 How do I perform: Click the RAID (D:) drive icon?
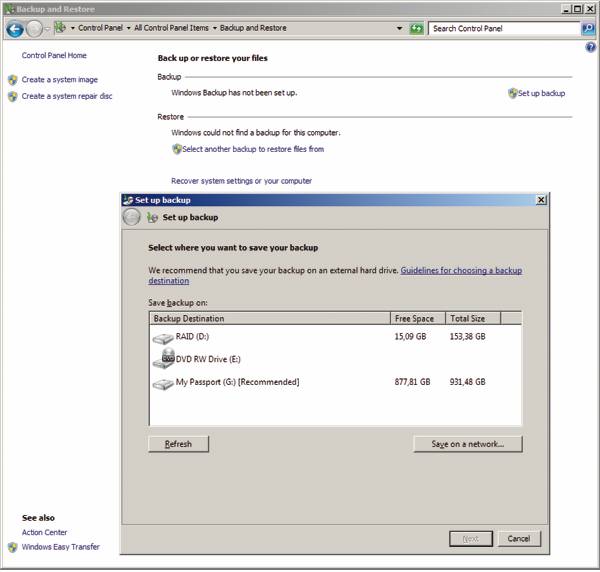click(x=163, y=338)
